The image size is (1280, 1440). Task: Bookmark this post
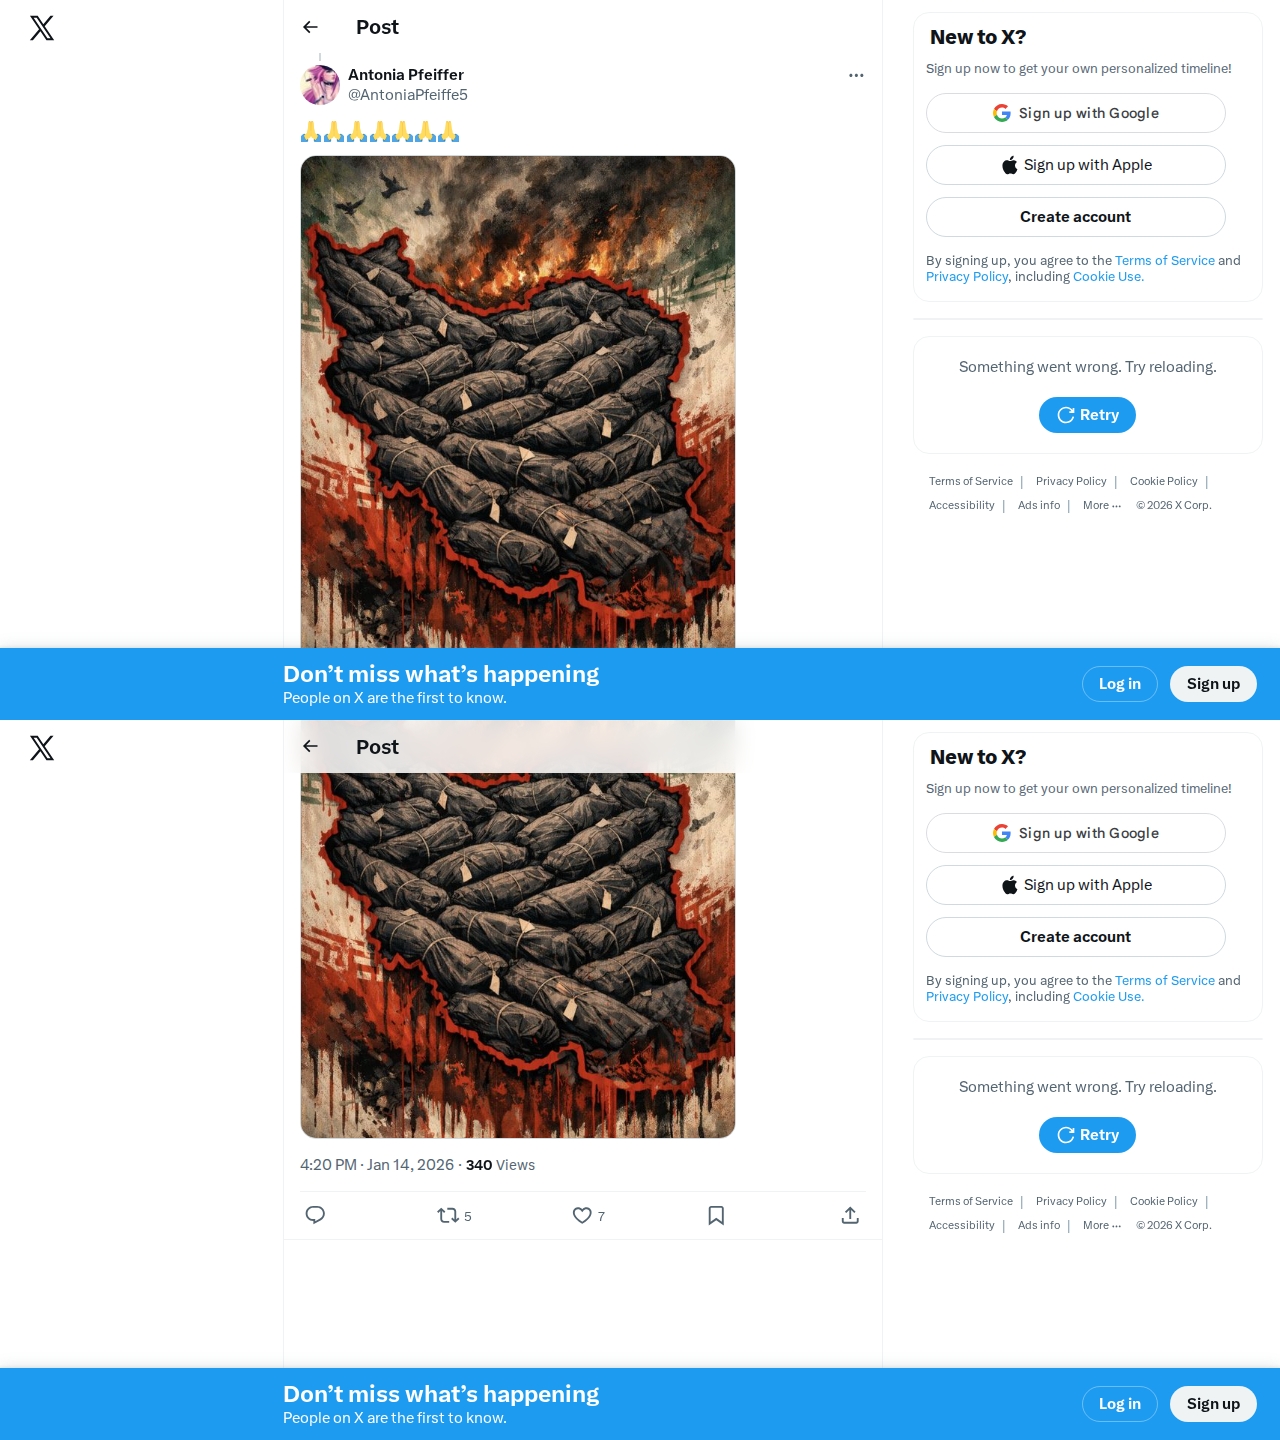point(716,1215)
